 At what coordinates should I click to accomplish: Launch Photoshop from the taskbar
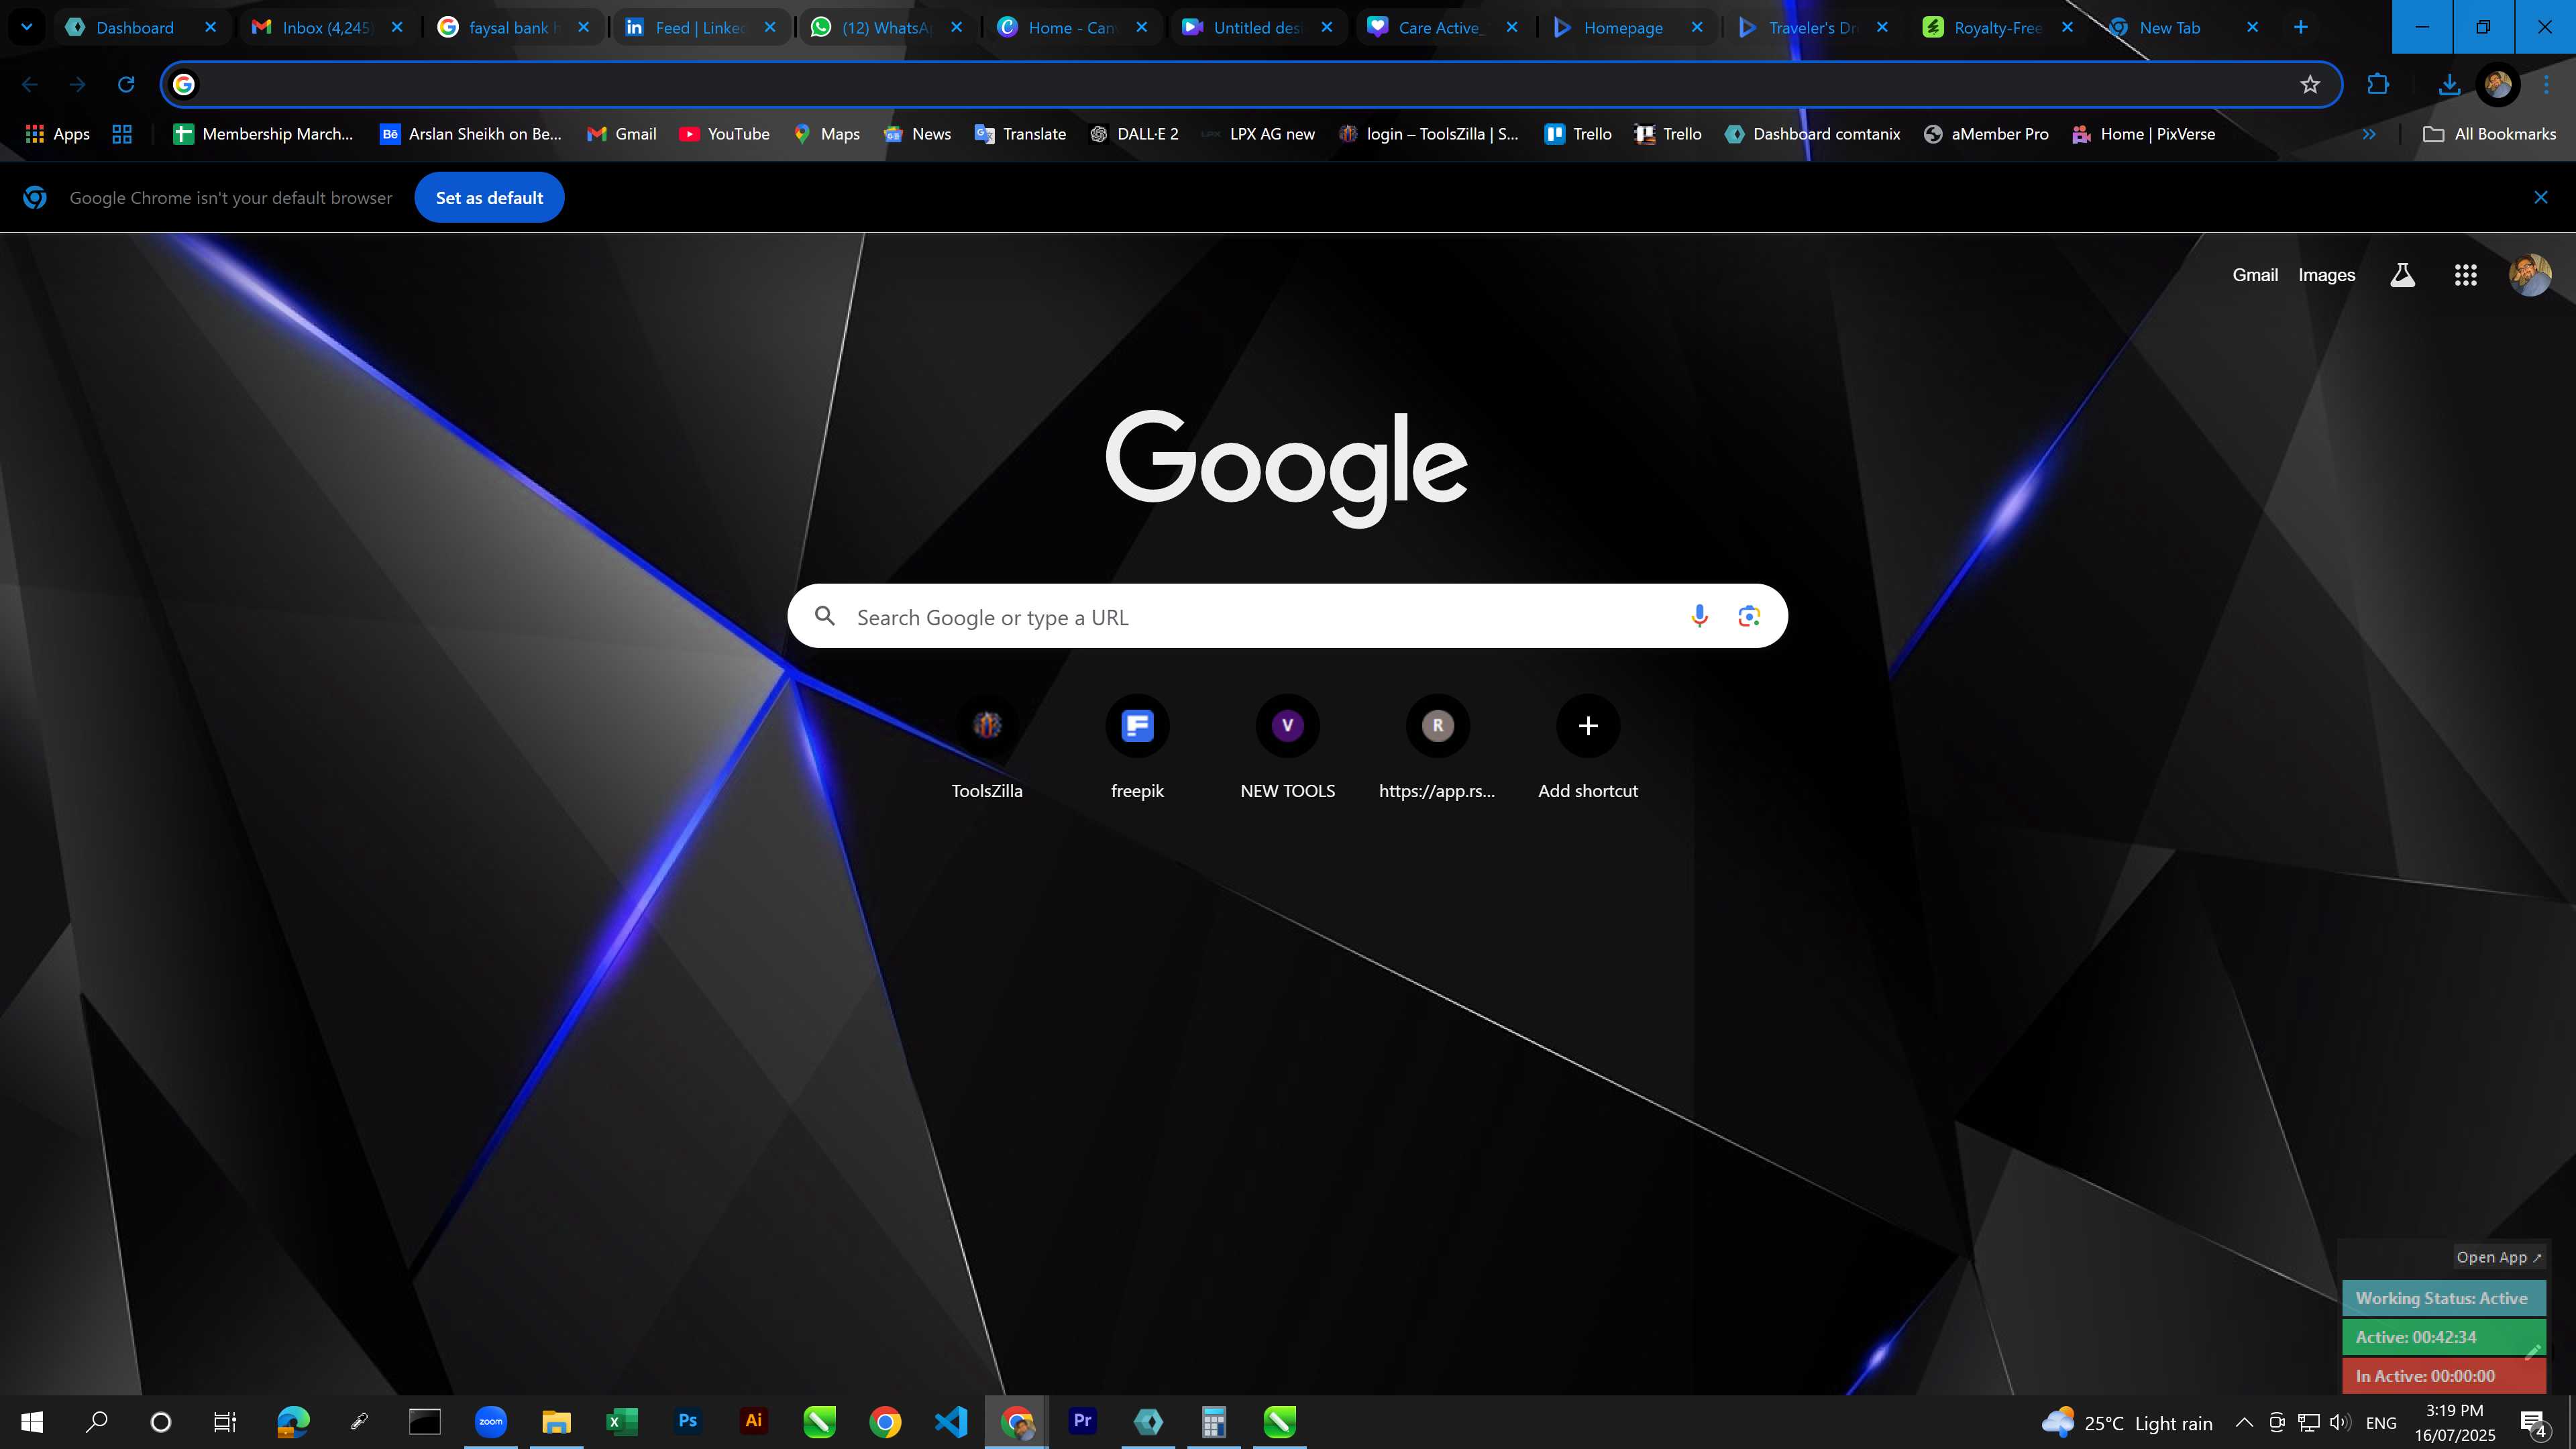pos(688,1421)
